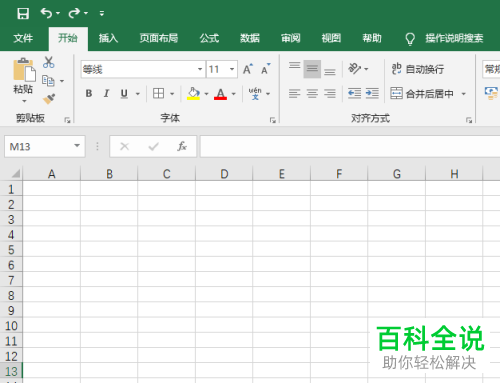Open the font size 11 dropdown
The height and width of the screenshot is (383, 500).
click(232, 69)
